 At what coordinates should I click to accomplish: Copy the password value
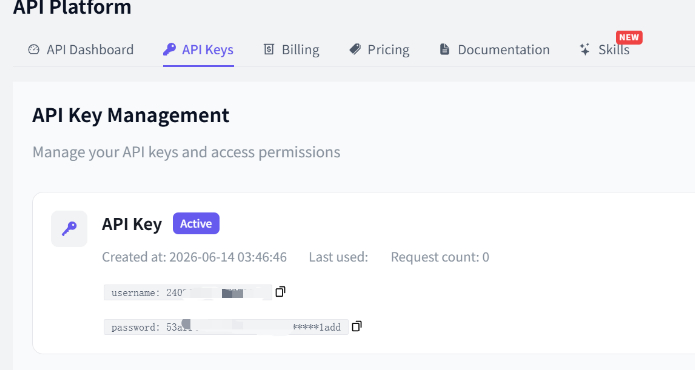click(x=357, y=327)
